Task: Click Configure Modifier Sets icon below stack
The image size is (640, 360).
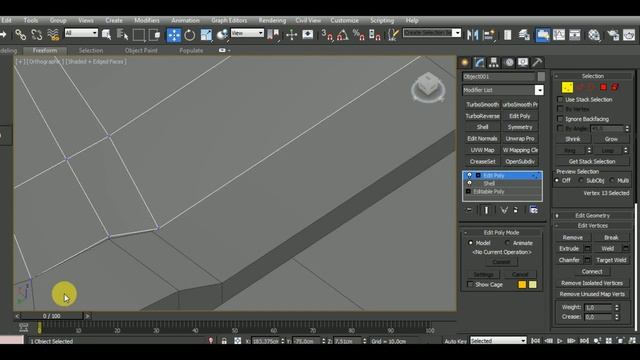Action: point(533,210)
